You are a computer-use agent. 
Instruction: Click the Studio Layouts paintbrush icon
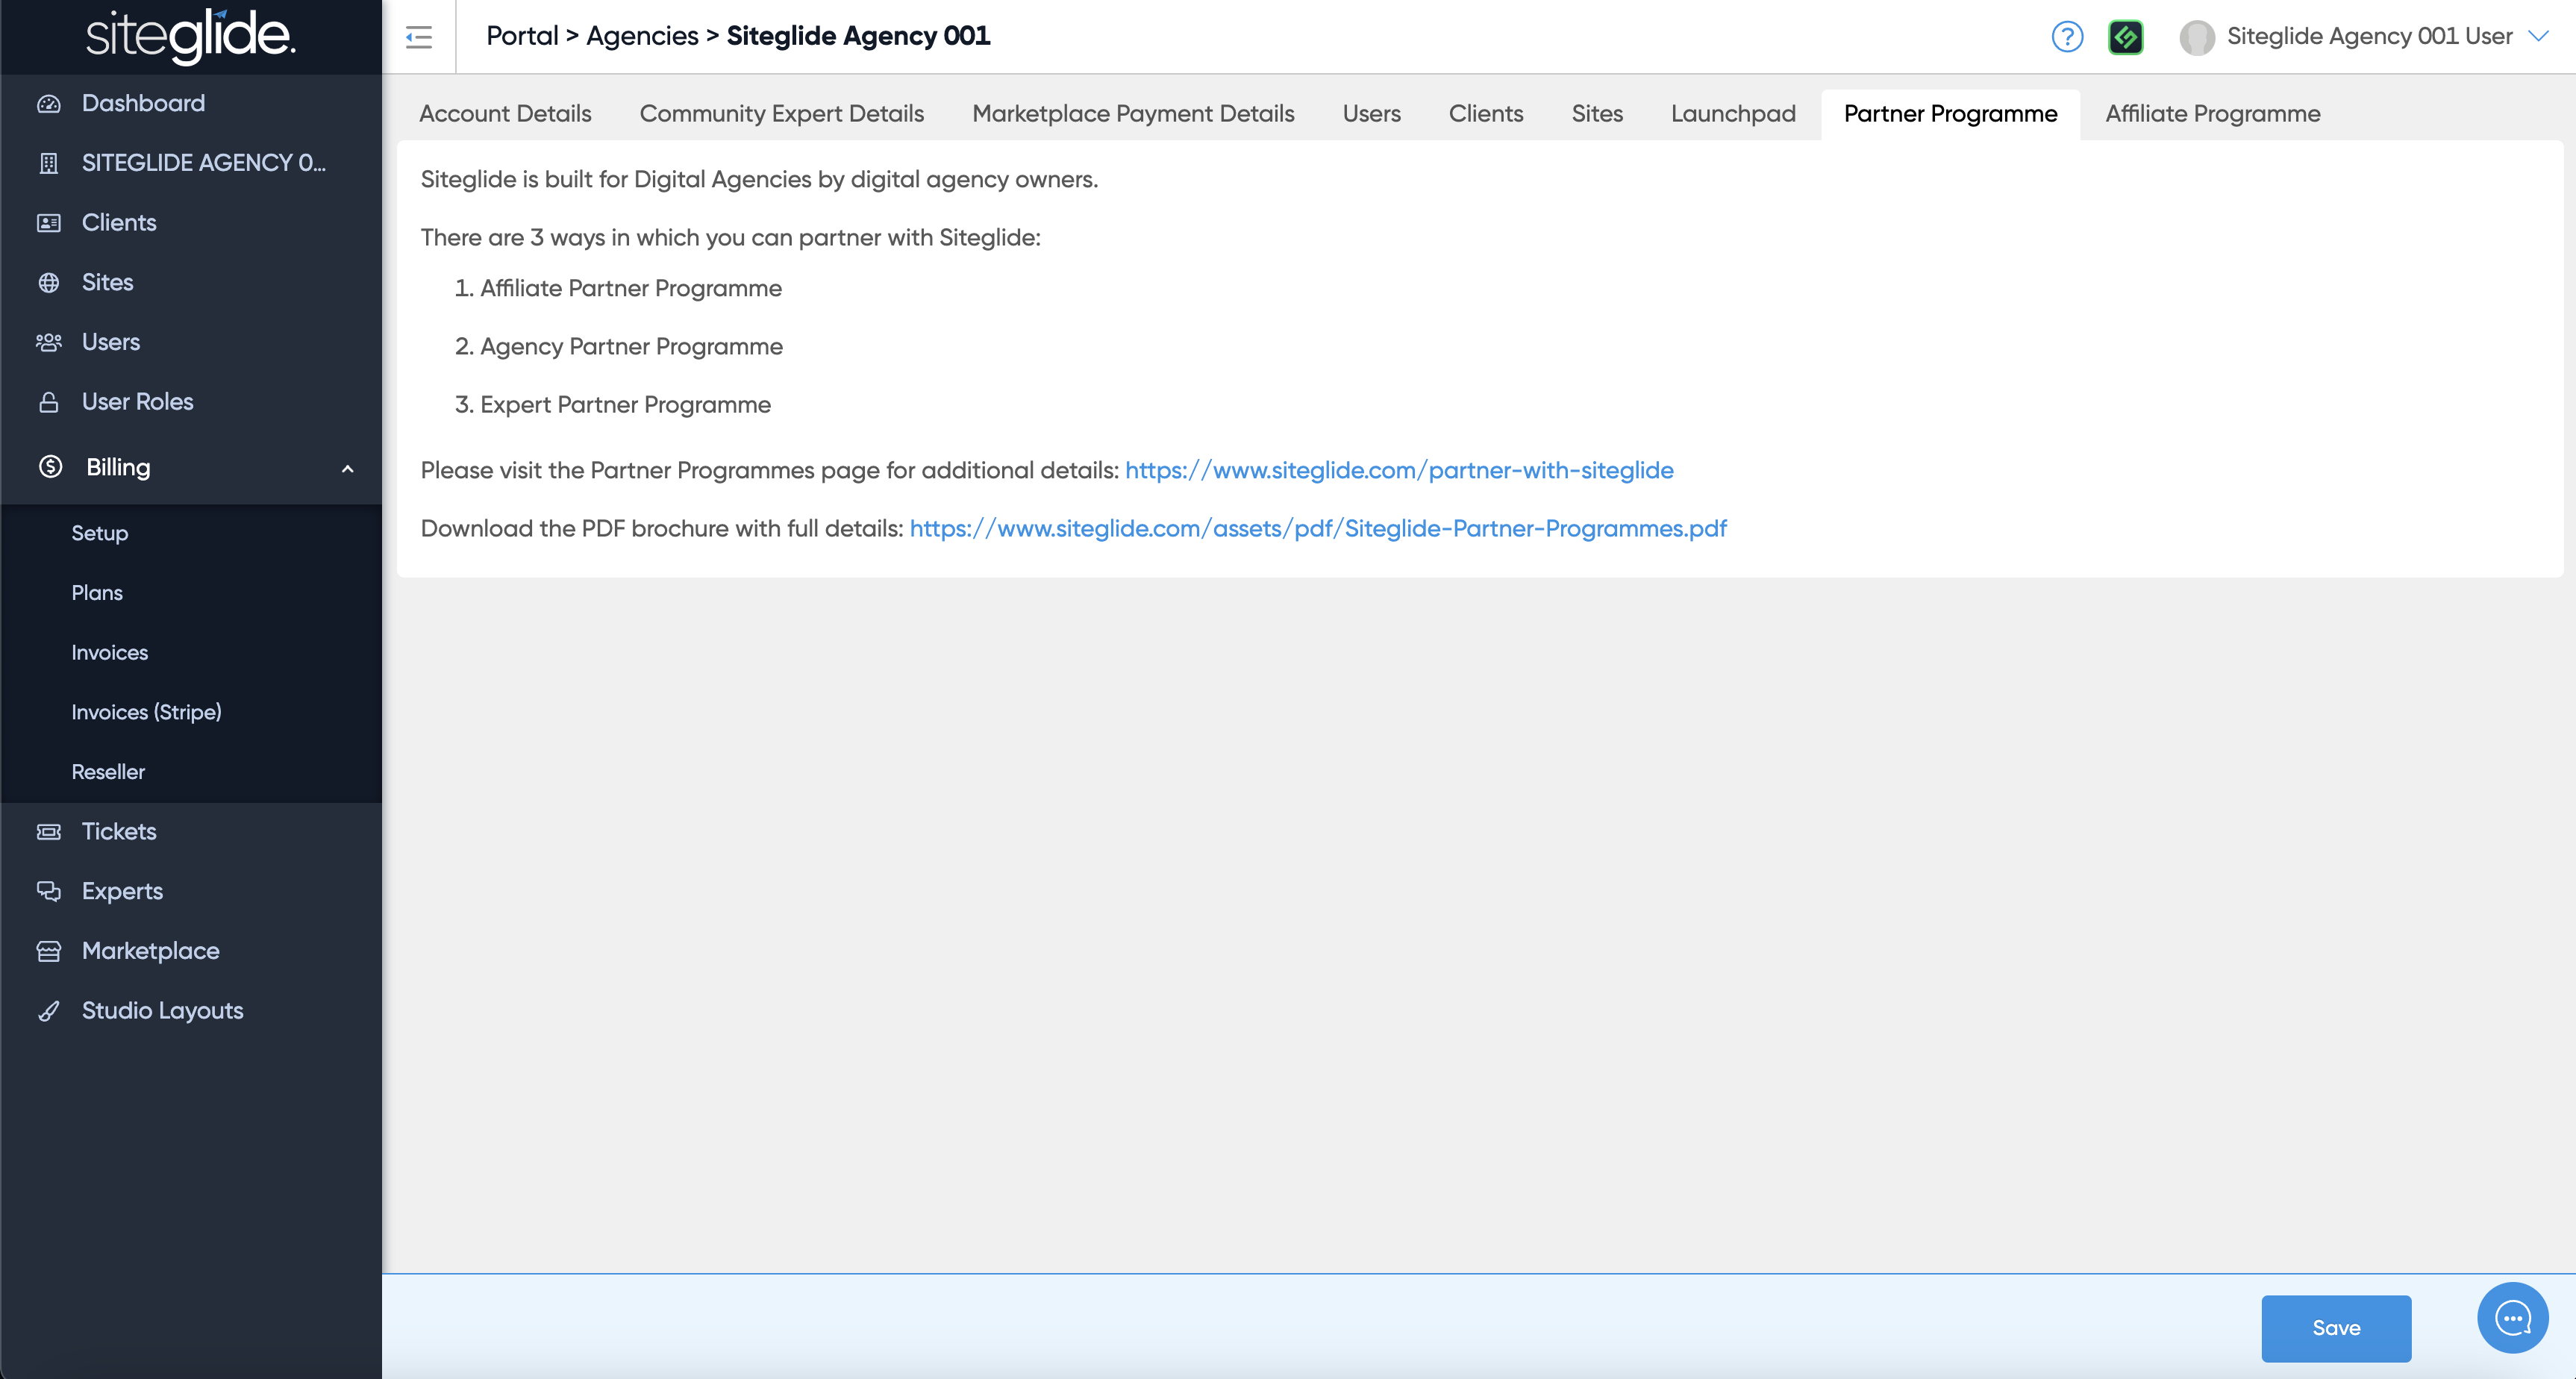click(48, 1011)
